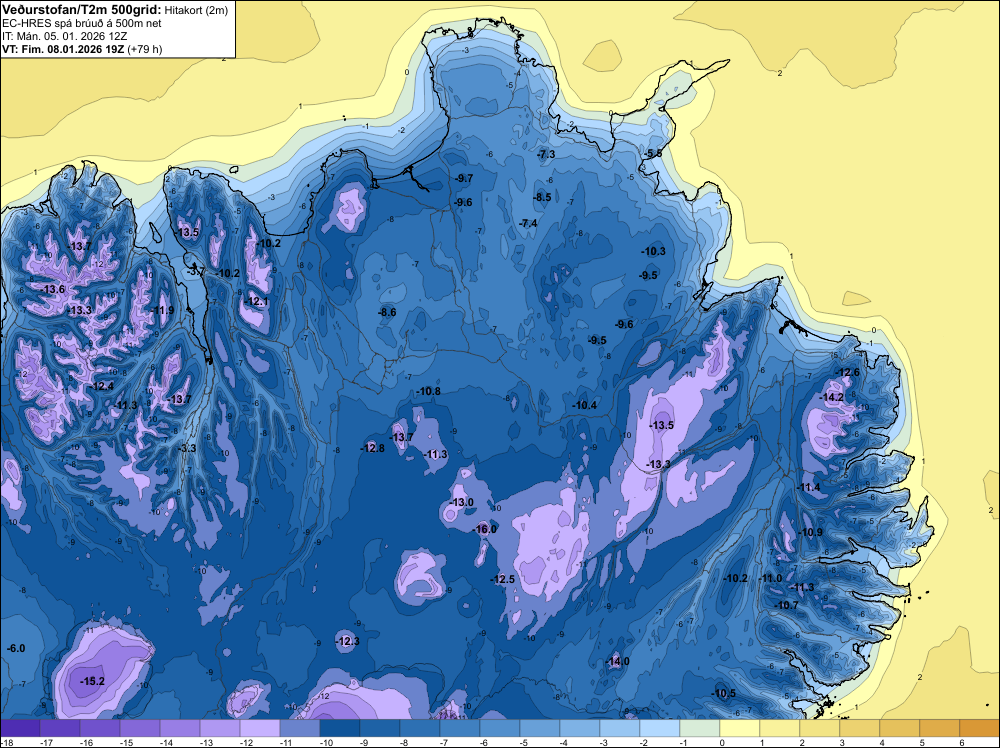
Task: Select the EC-HRES spá brúuð line
Action: (x=82, y=23)
